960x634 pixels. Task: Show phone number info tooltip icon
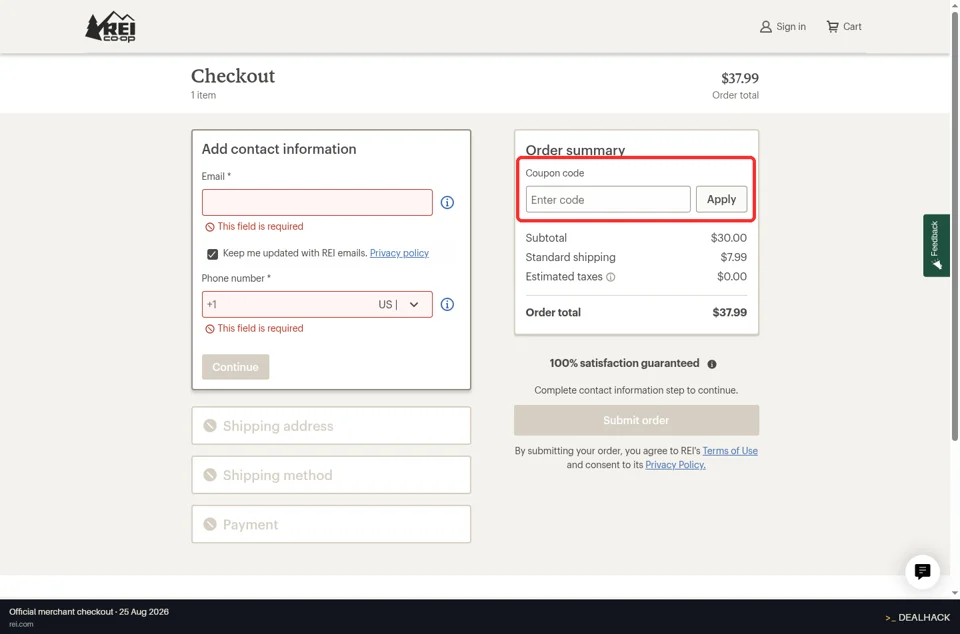[448, 305]
